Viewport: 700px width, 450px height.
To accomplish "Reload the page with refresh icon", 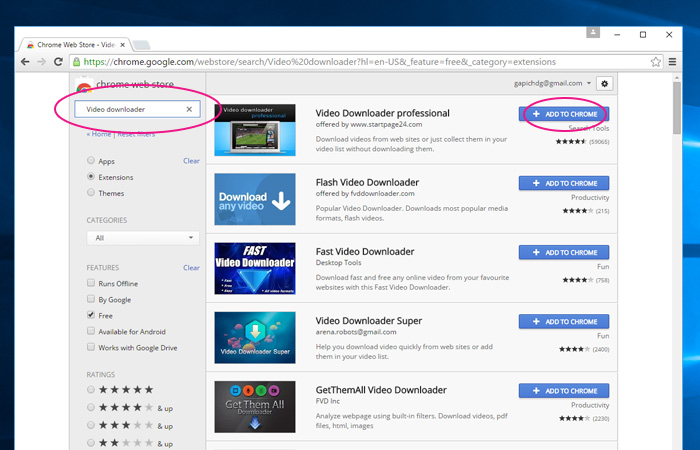I will [x=58, y=62].
